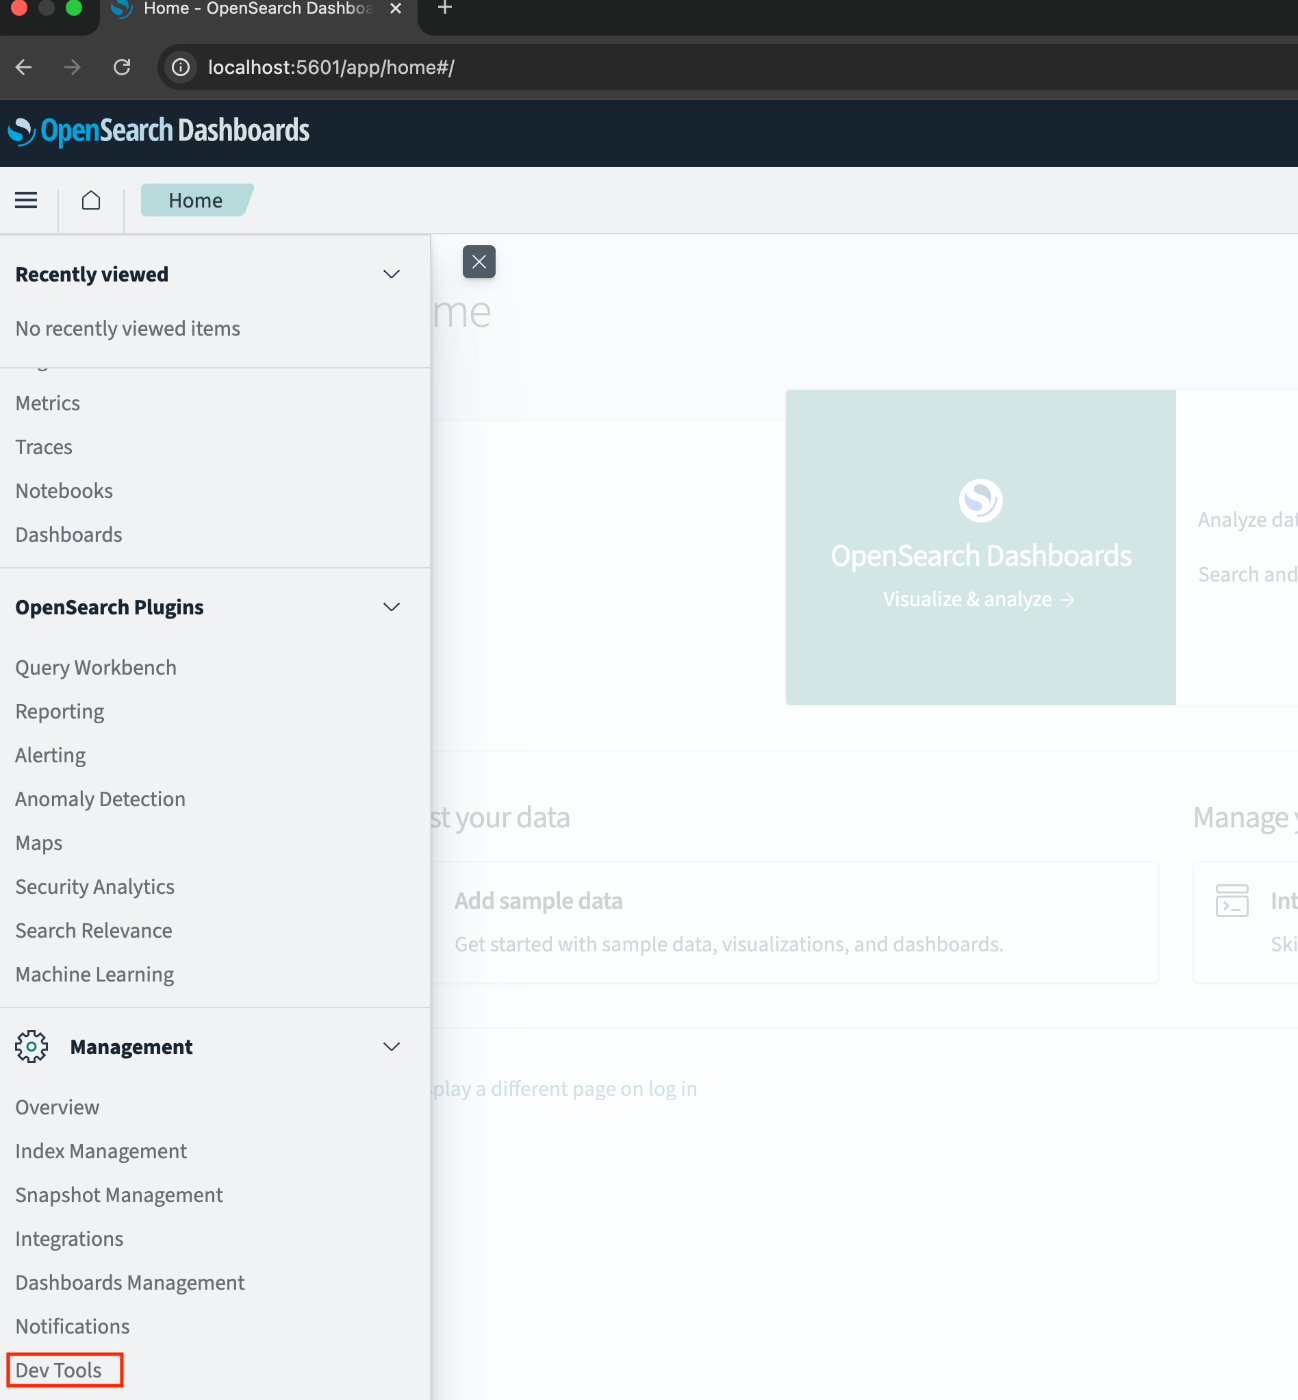Screen dimensions: 1298x1400
Task: Click browser back arrow
Action: (x=24, y=67)
